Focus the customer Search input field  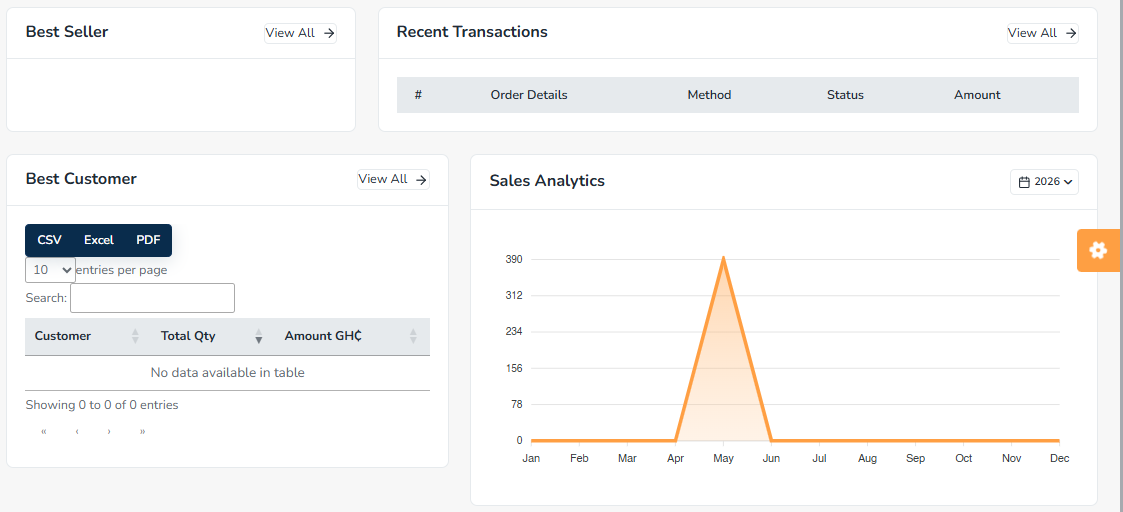[x=153, y=298]
